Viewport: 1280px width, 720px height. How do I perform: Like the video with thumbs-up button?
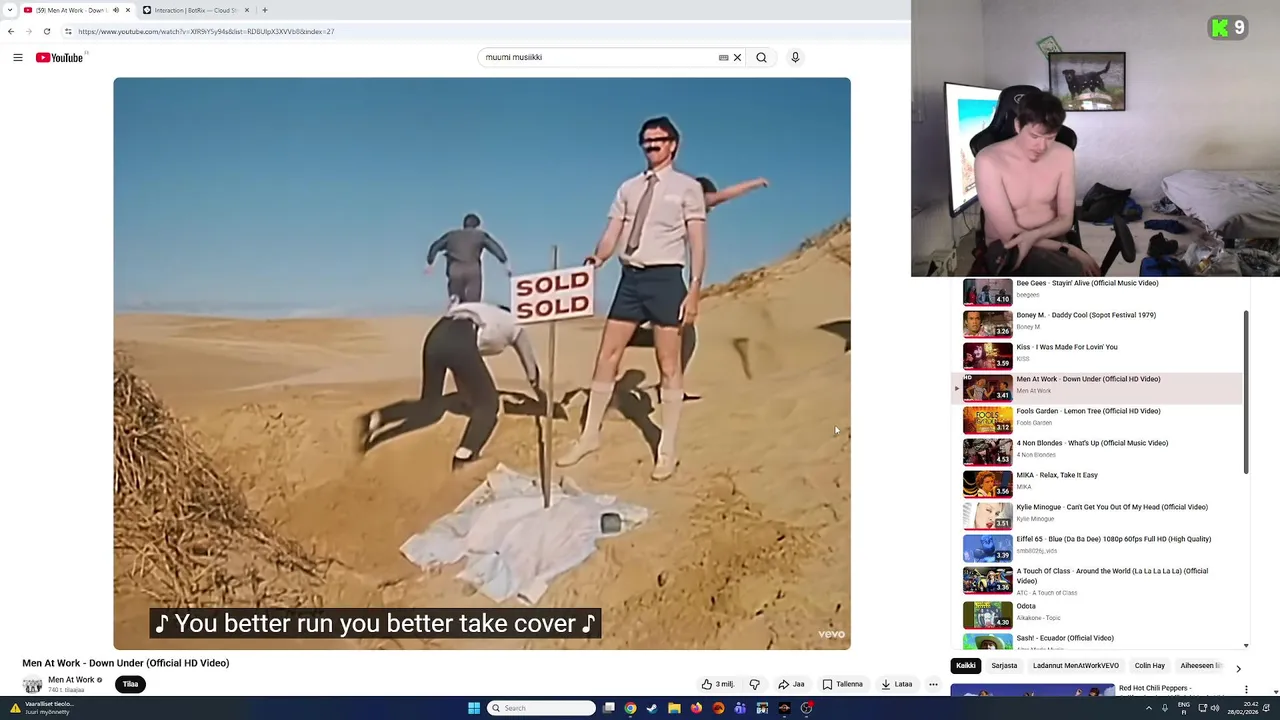point(717,684)
